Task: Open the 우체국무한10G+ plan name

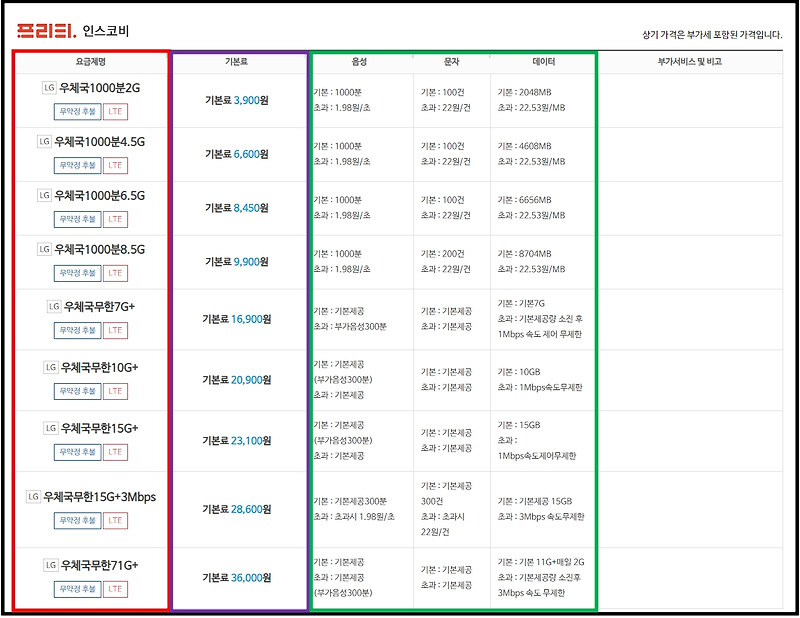Action: (x=99, y=367)
